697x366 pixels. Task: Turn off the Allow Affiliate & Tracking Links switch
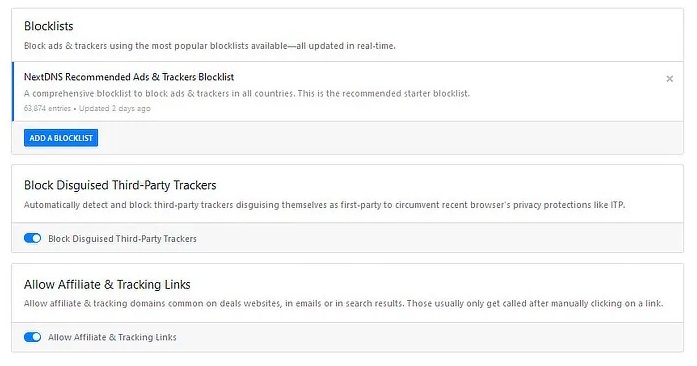[32, 337]
